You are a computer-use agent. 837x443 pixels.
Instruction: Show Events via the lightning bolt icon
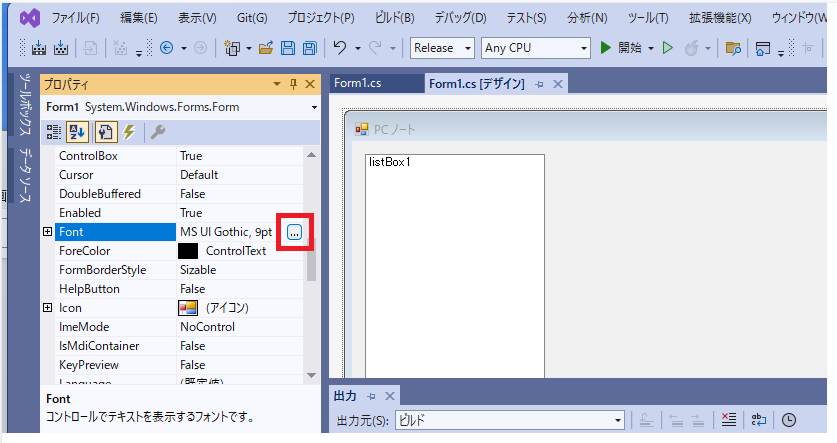coord(128,132)
